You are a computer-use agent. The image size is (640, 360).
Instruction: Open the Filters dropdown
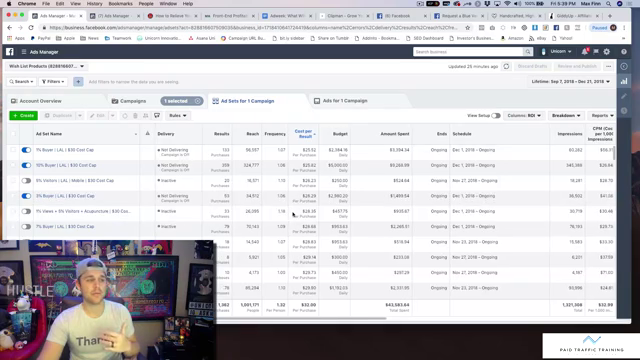tap(53, 82)
